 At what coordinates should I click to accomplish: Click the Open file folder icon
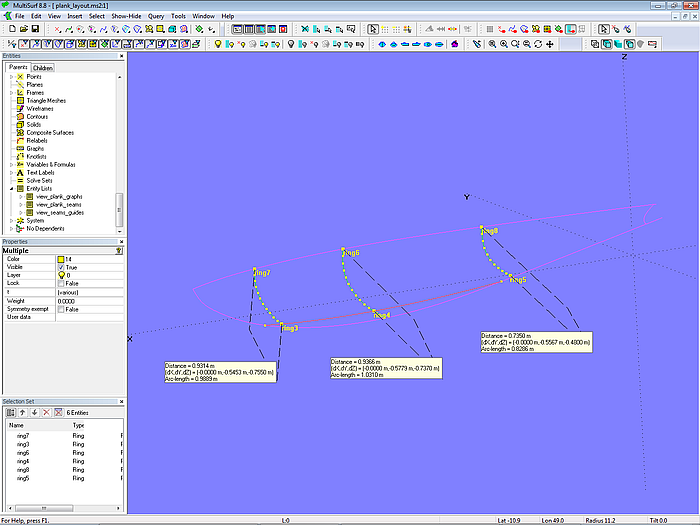[22, 30]
